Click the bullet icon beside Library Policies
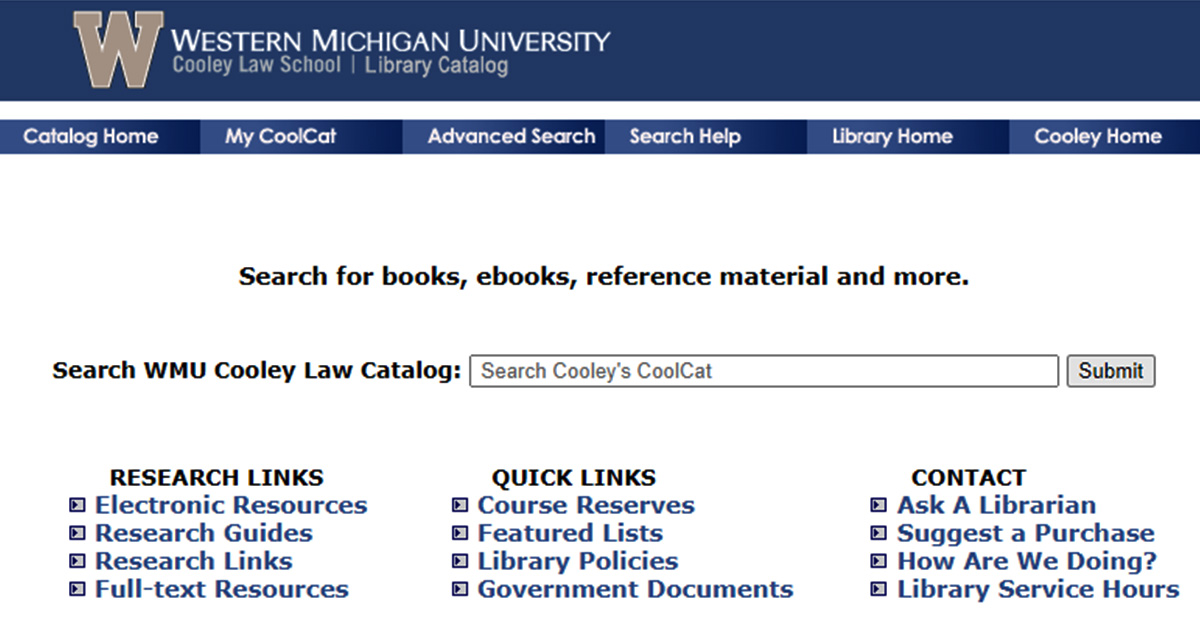This screenshot has height=630, width=1200. pos(460,562)
